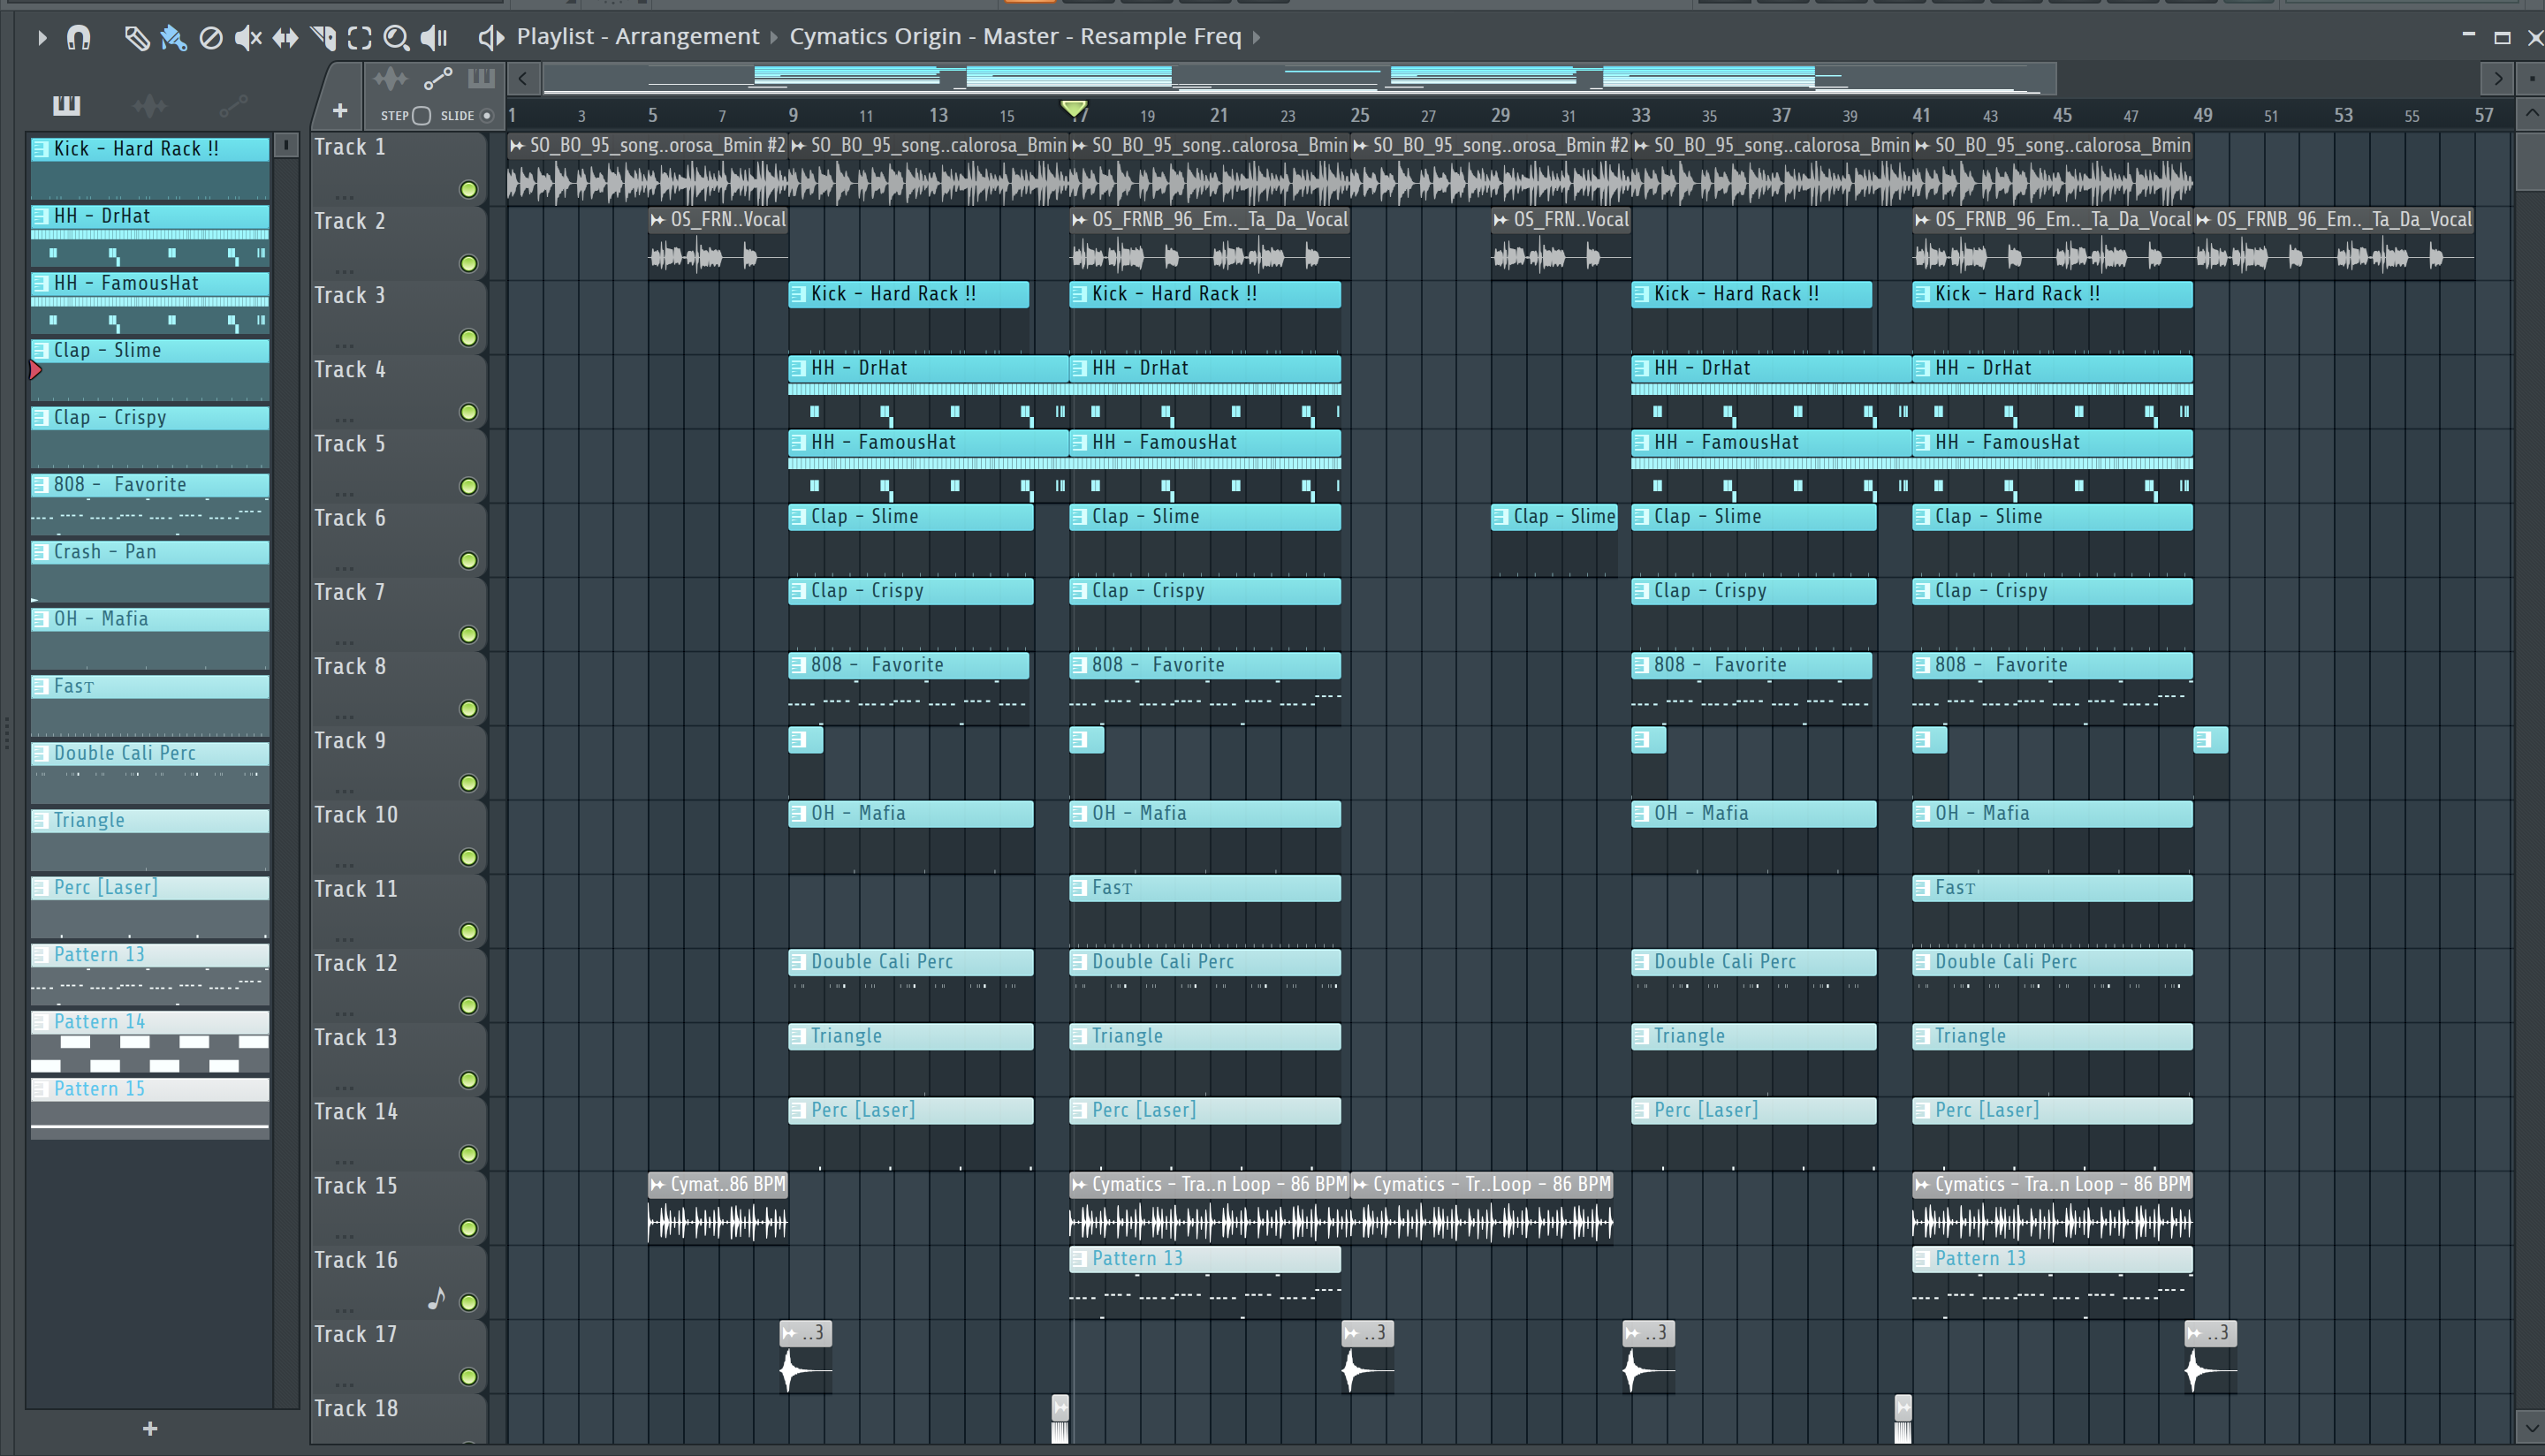
Task: Click bar 33 on the timeline ruler
Action: point(1640,115)
